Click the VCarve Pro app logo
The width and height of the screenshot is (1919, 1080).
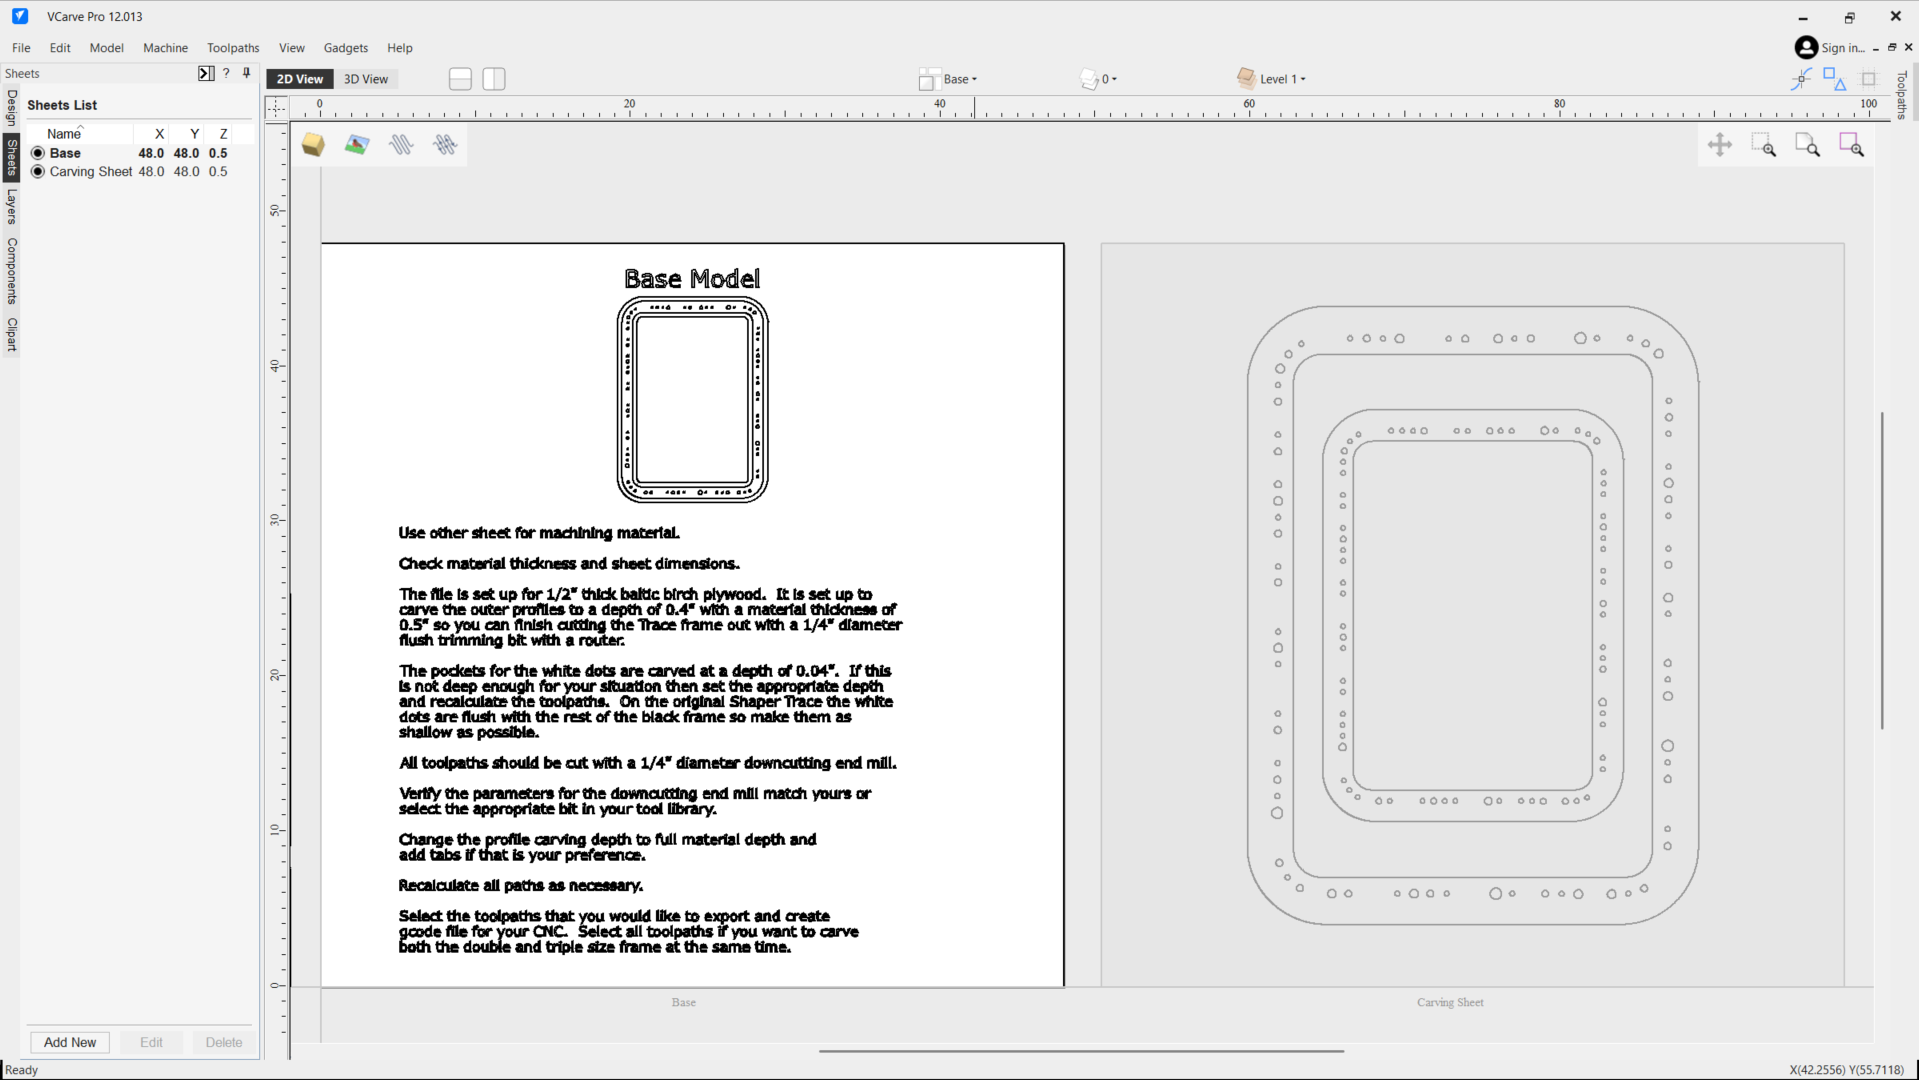click(x=20, y=16)
